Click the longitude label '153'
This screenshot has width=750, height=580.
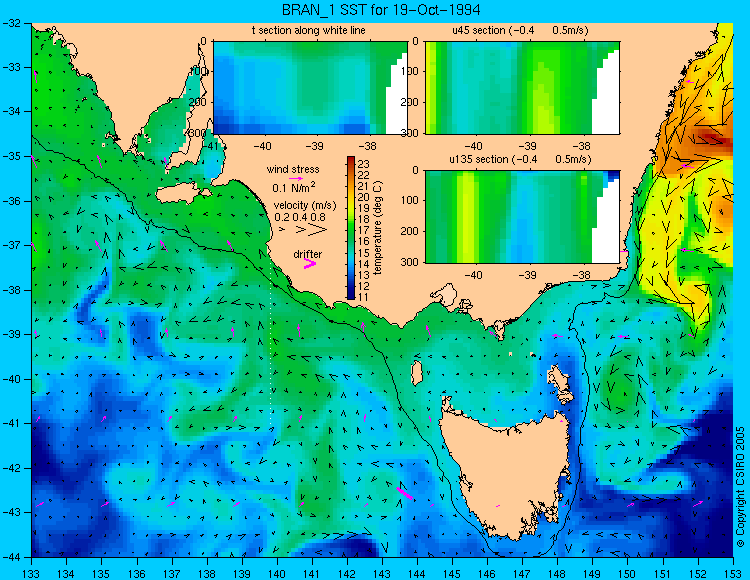tap(732, 573)
